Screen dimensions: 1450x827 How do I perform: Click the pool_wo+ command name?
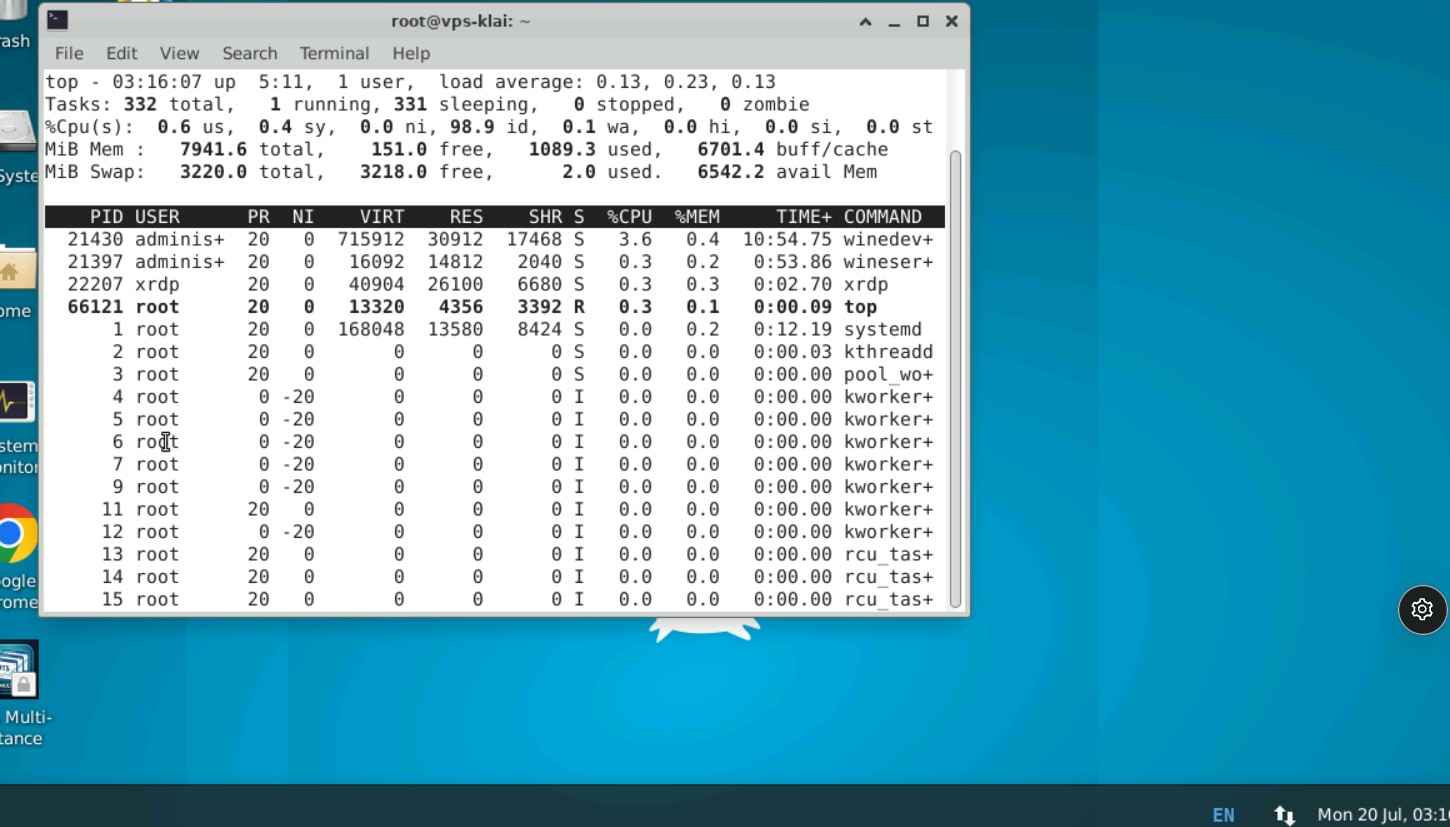coord(888,375)
